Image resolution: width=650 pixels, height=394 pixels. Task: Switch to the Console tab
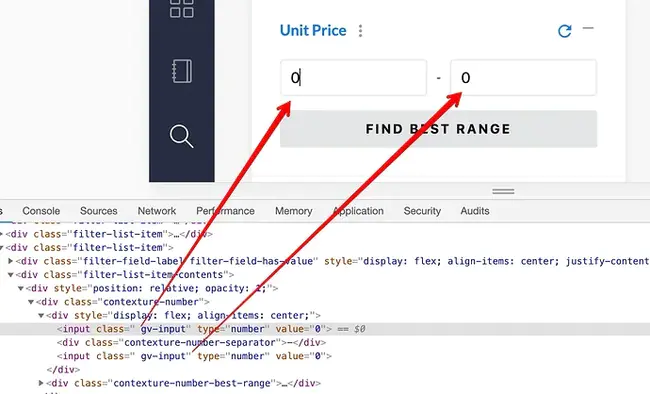(x=41, y=211)
